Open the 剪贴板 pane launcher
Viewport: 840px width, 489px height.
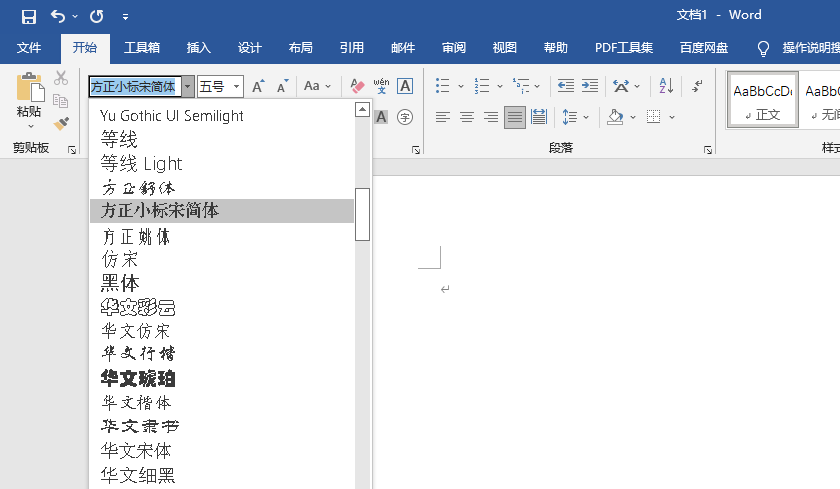coord(72,150)
